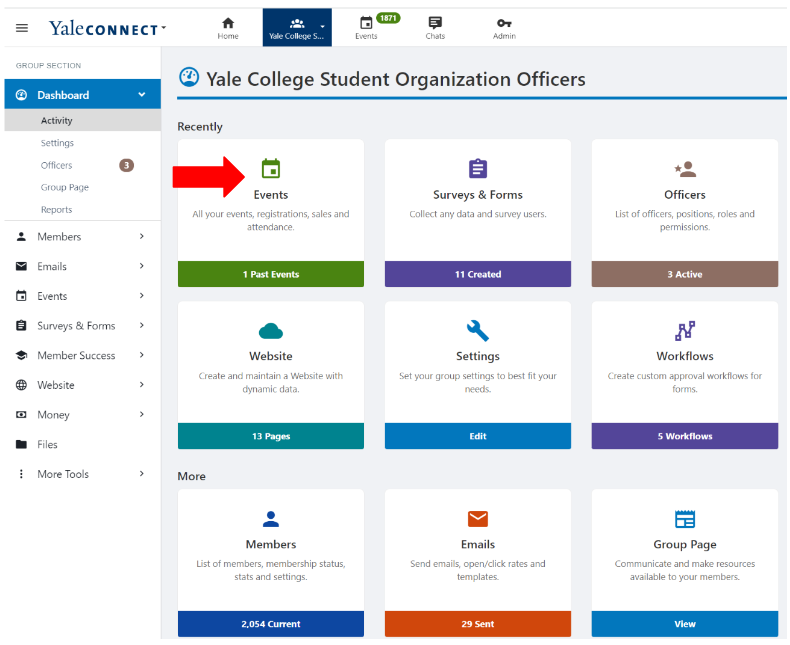Click the Officers badge showing 3

(x=126, y=165)
